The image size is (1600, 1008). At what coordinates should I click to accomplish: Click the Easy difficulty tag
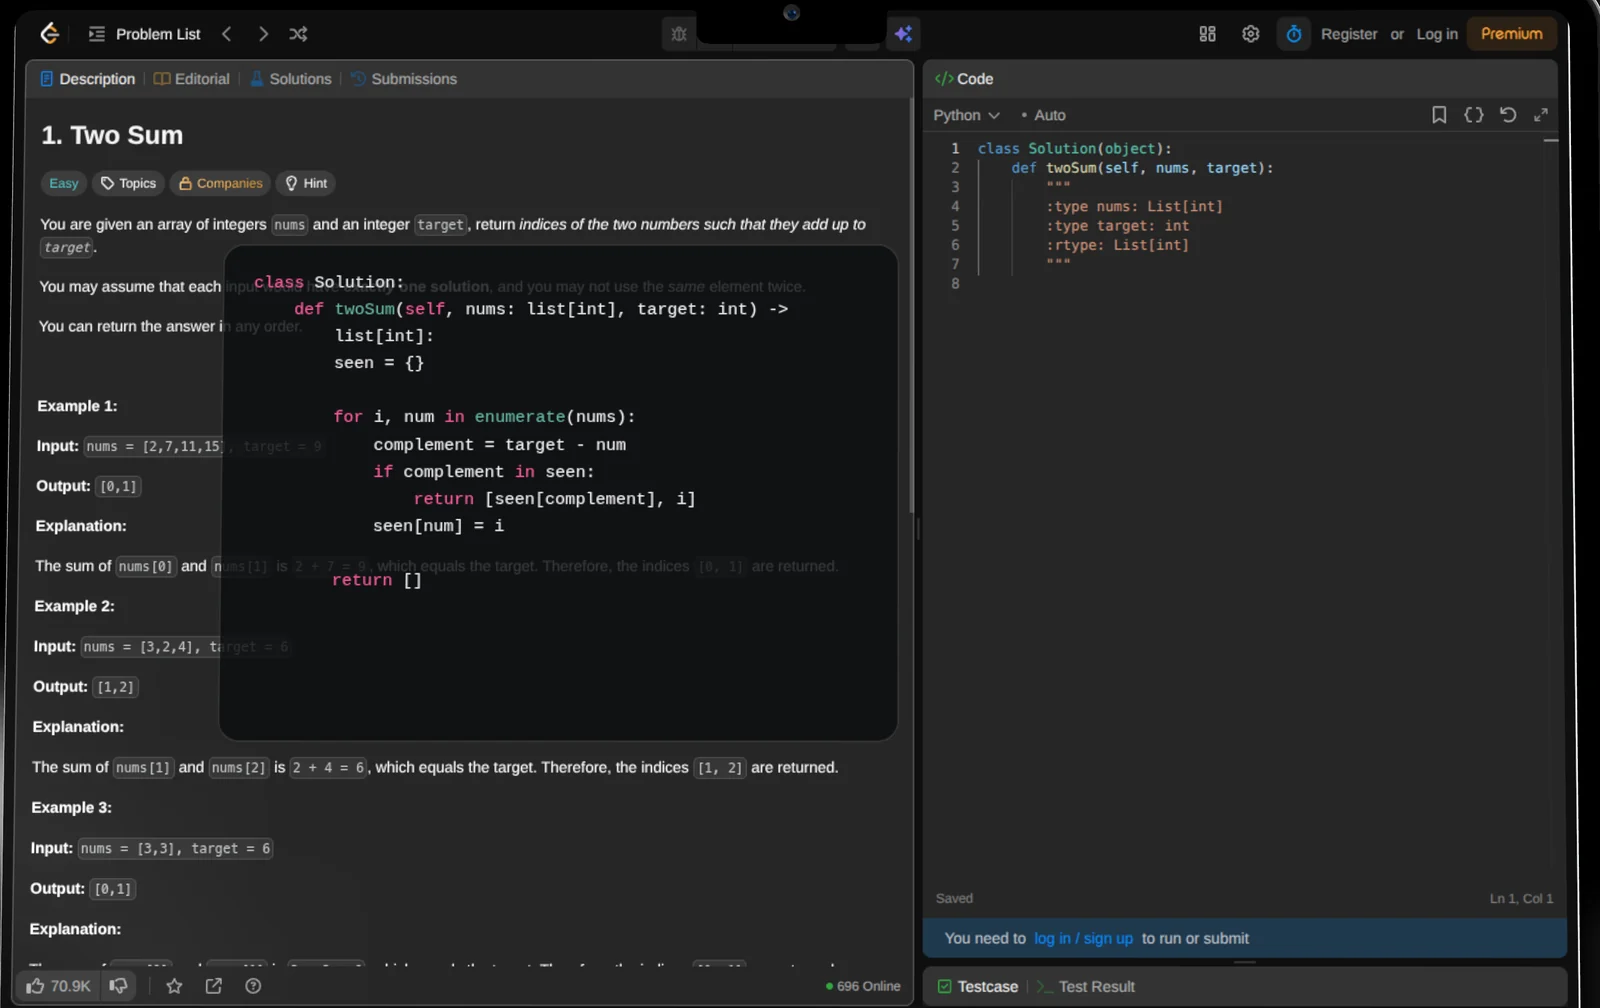pos(63,183)
